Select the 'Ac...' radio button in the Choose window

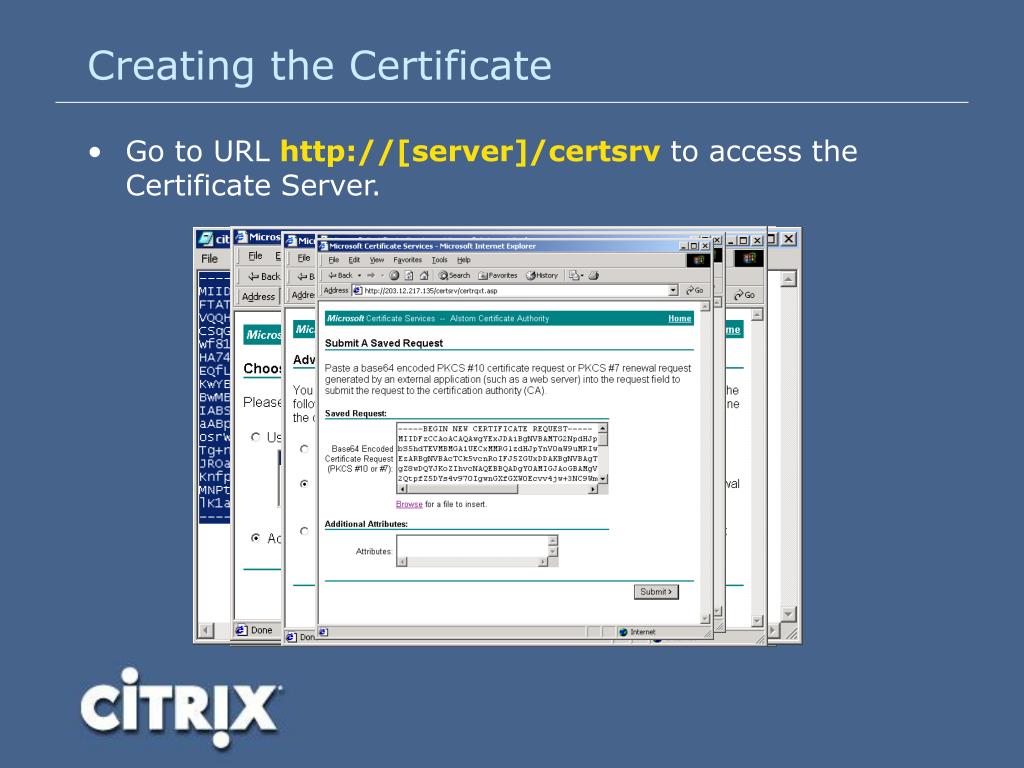click(x=255, y=538)
